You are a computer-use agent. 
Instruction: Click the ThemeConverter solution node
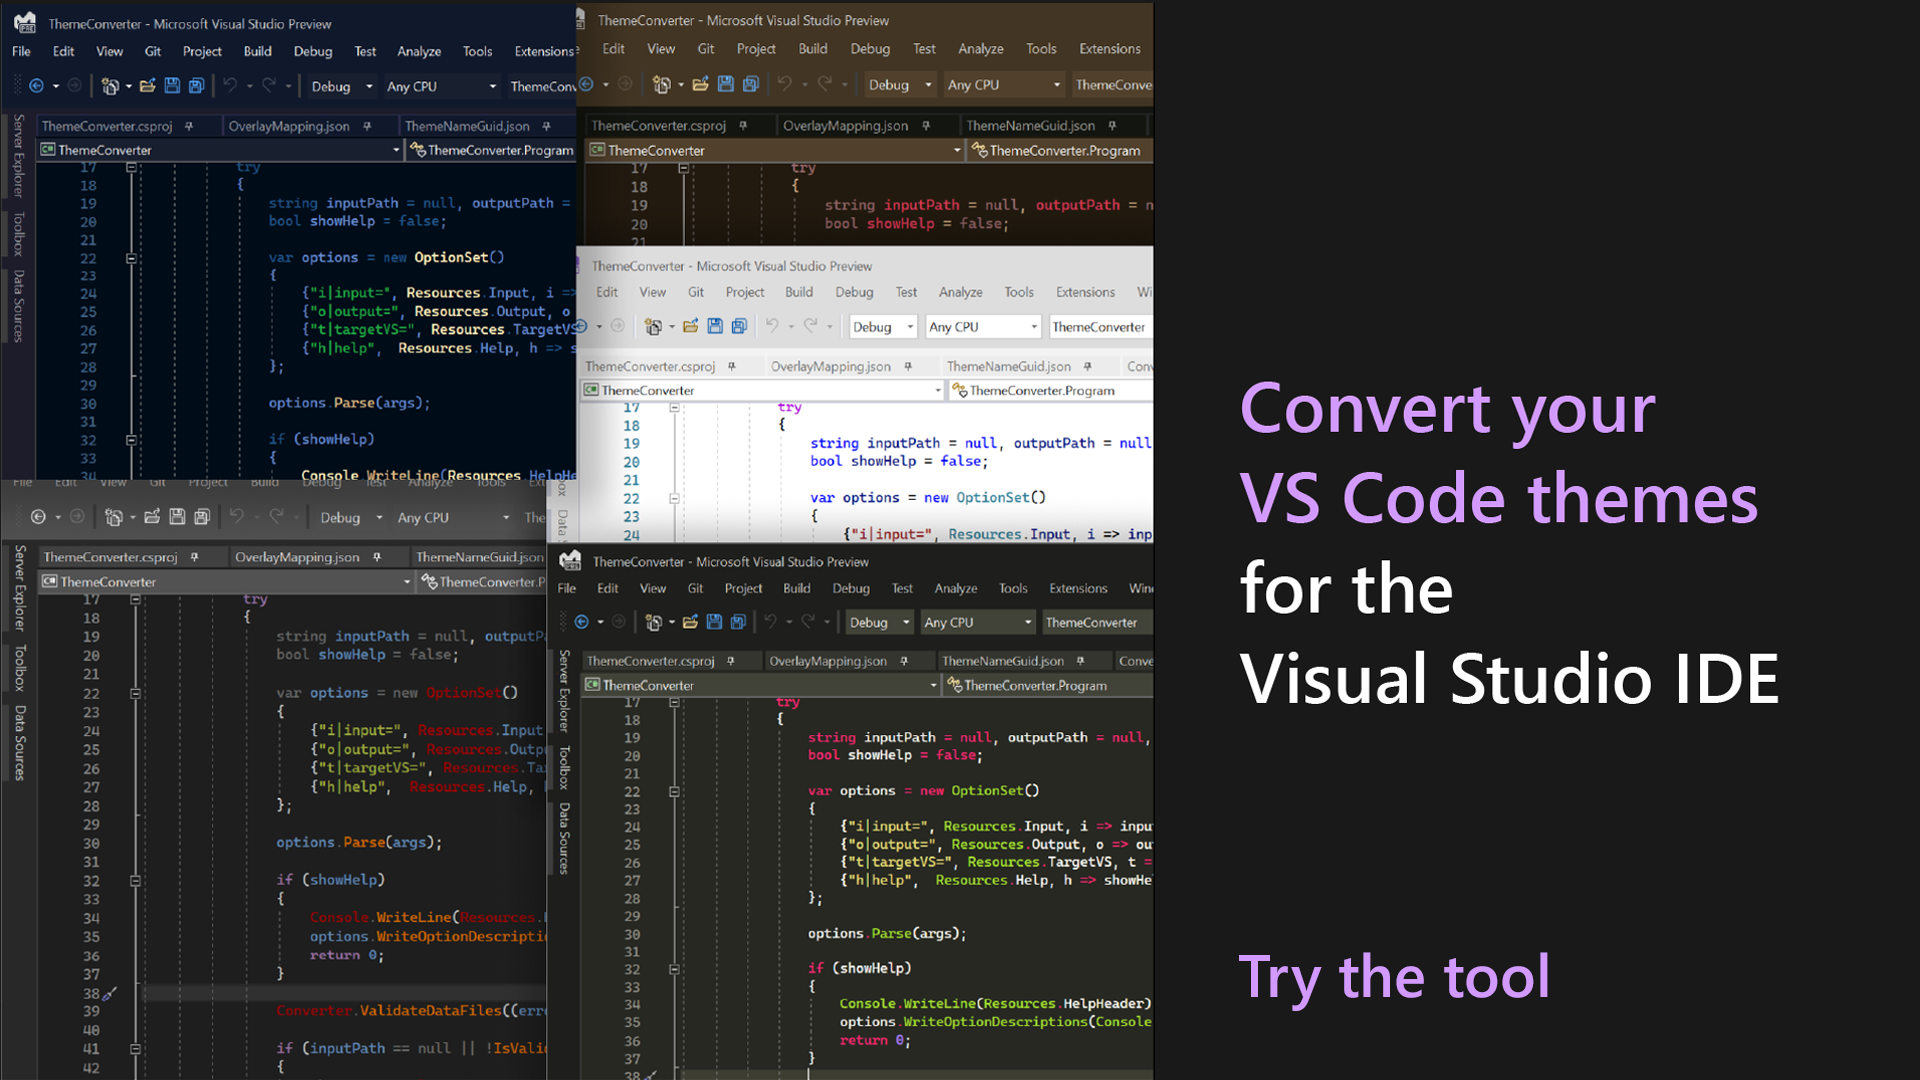point(104,149)
